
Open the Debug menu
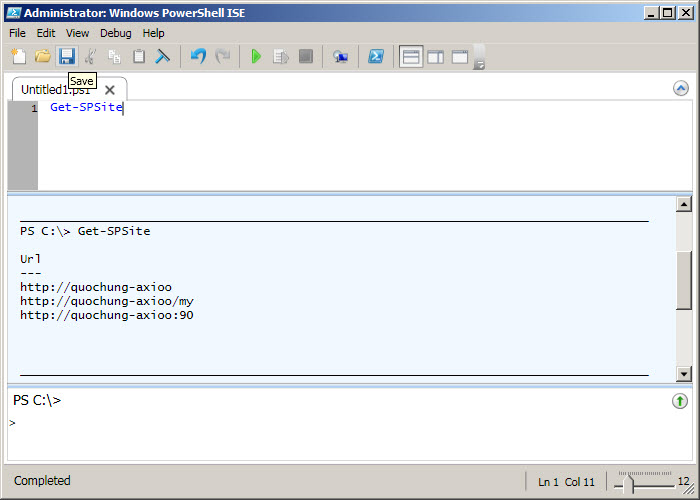coord(116,33)
